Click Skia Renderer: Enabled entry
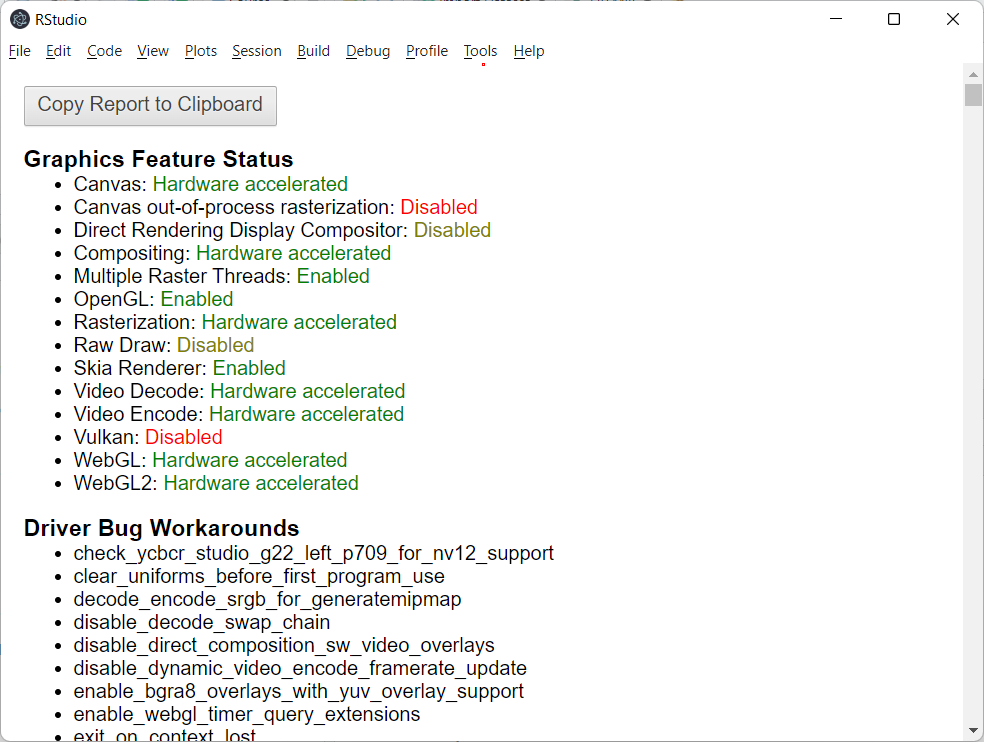This screenshot has height=742, width=984. tap(179, 368)
